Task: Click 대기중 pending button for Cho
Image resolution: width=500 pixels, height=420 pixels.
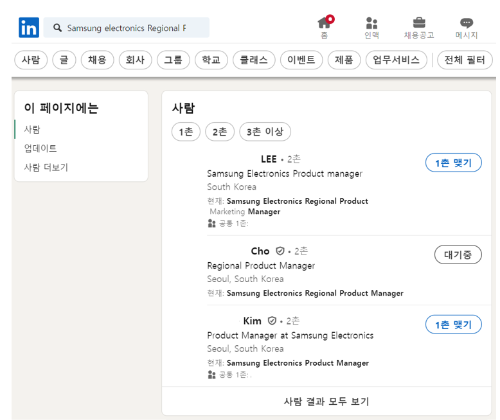Action: coord(458,255)
